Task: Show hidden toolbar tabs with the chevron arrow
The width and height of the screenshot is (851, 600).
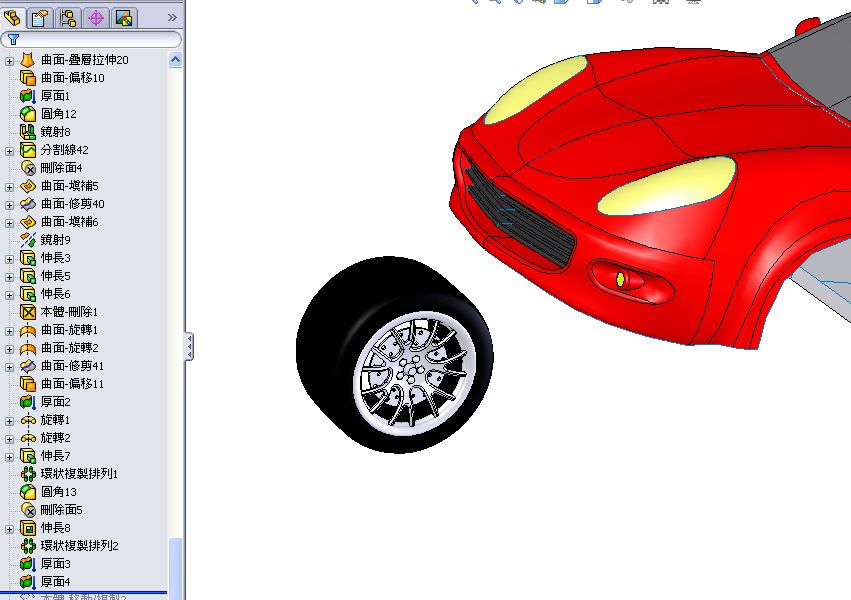Action: coord(171,16)
